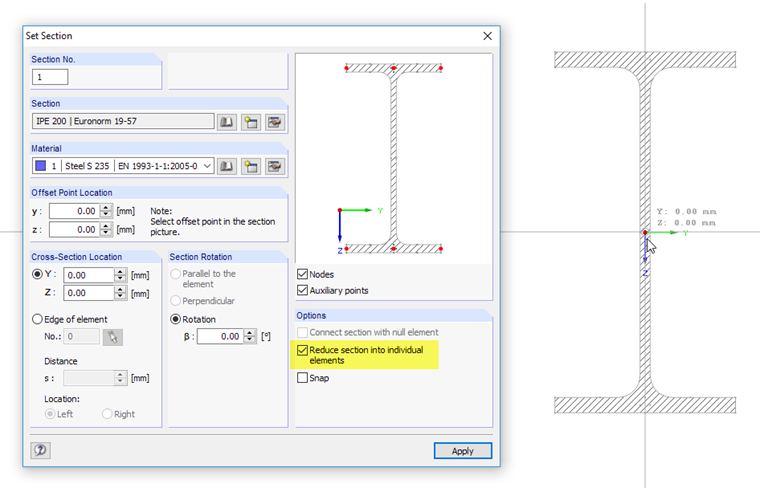
Task: Close the Set Section dialog
Action: (x=488, y=36)
